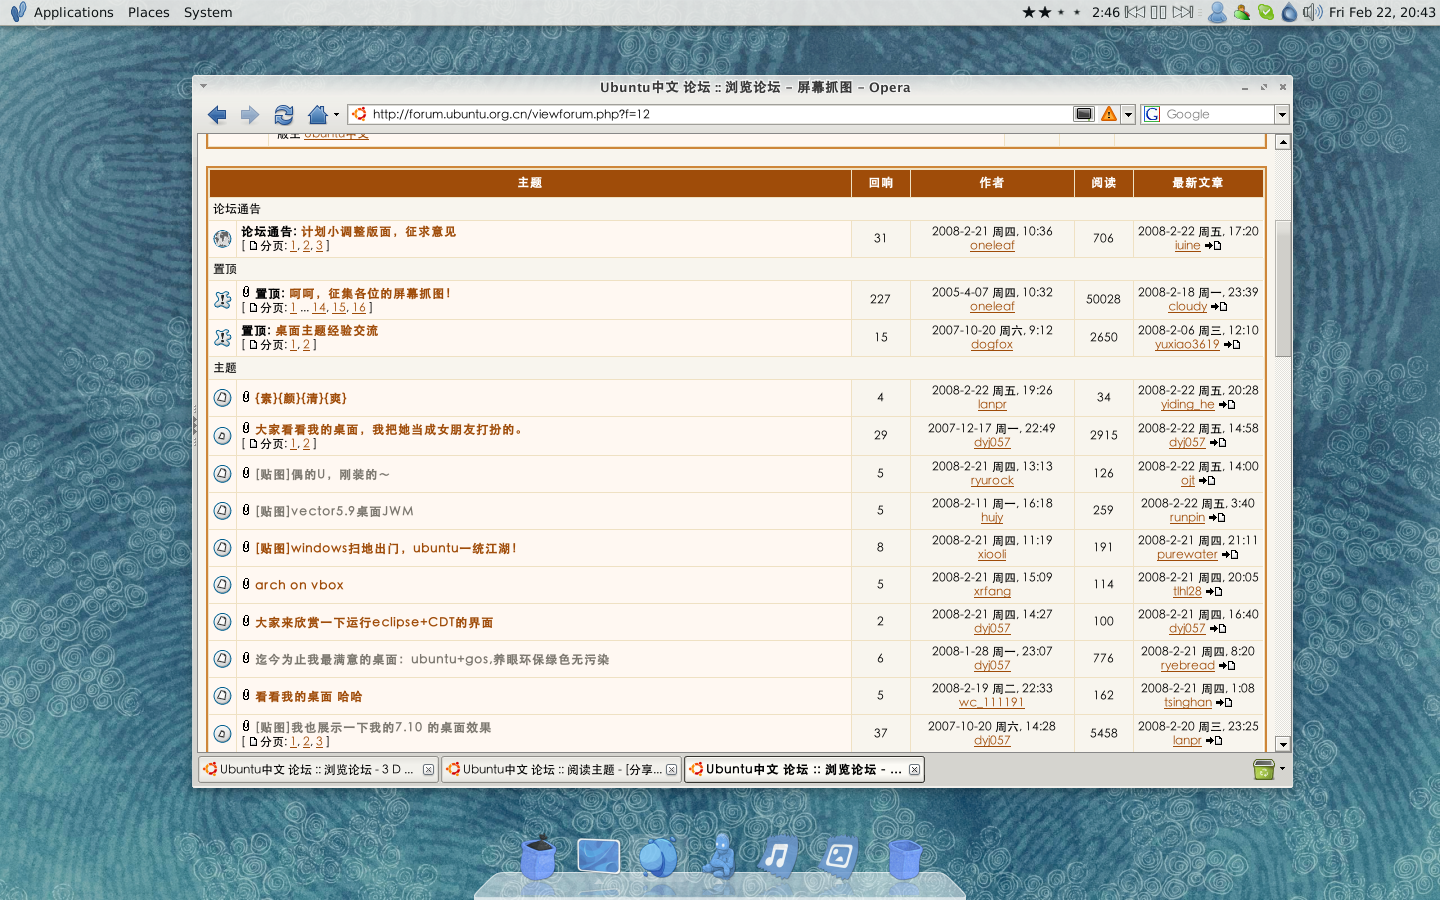Jump to latest post arrow beside 'tsinghan'
The image size is (1440, 900).
pos(1224,702)
